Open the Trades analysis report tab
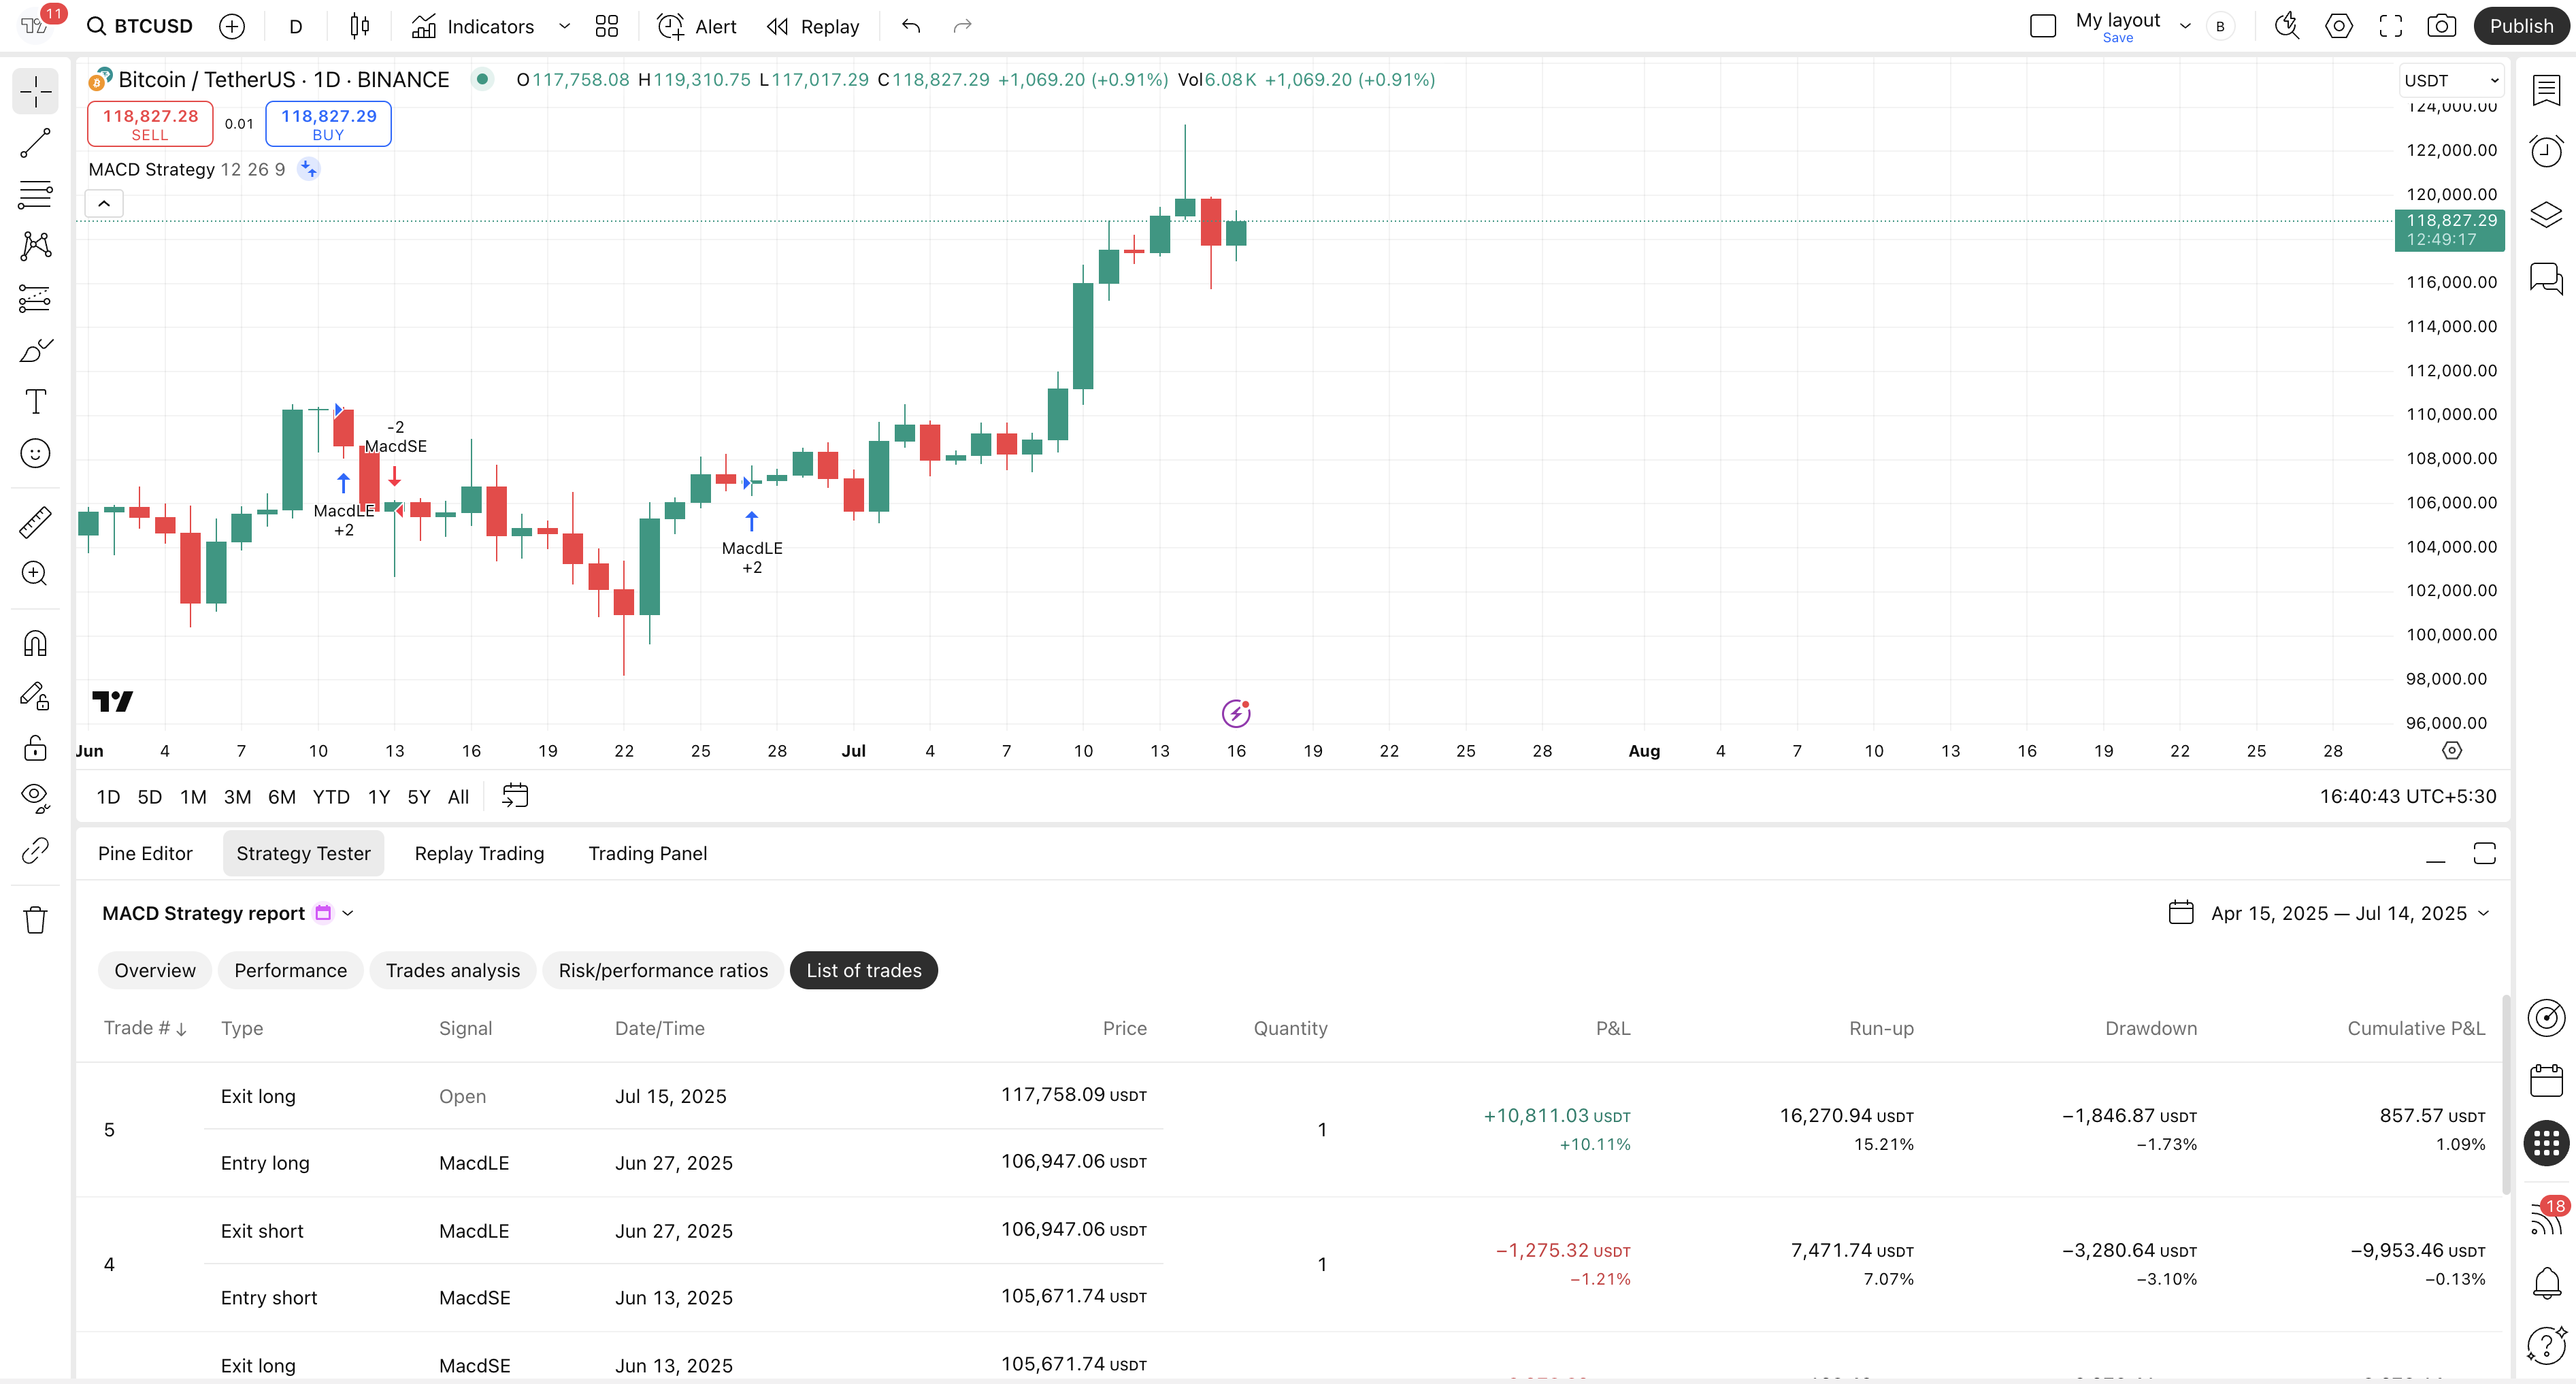The image size is (2576, 1384). pos(452,970)
